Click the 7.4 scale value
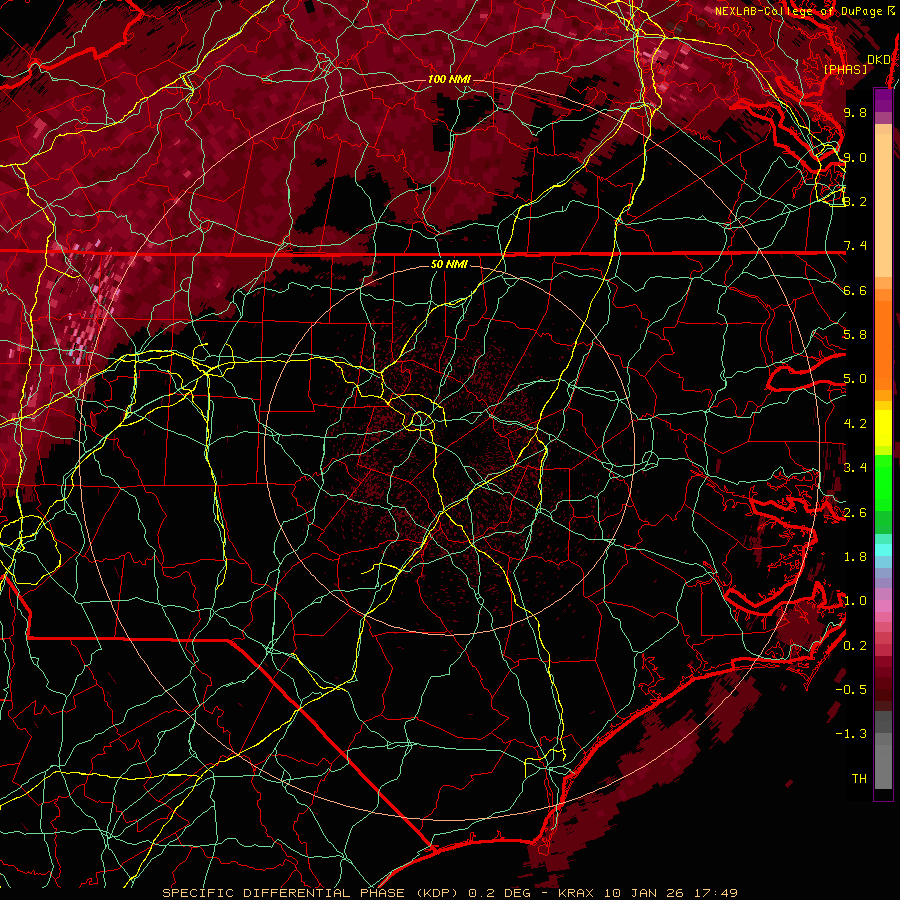This screenshot has height=900, width=900. coord(855,246)
